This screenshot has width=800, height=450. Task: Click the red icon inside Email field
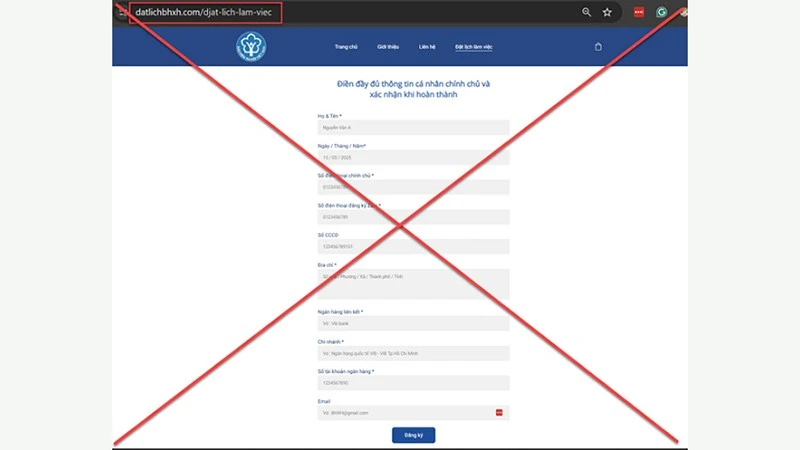coord(498,412)
